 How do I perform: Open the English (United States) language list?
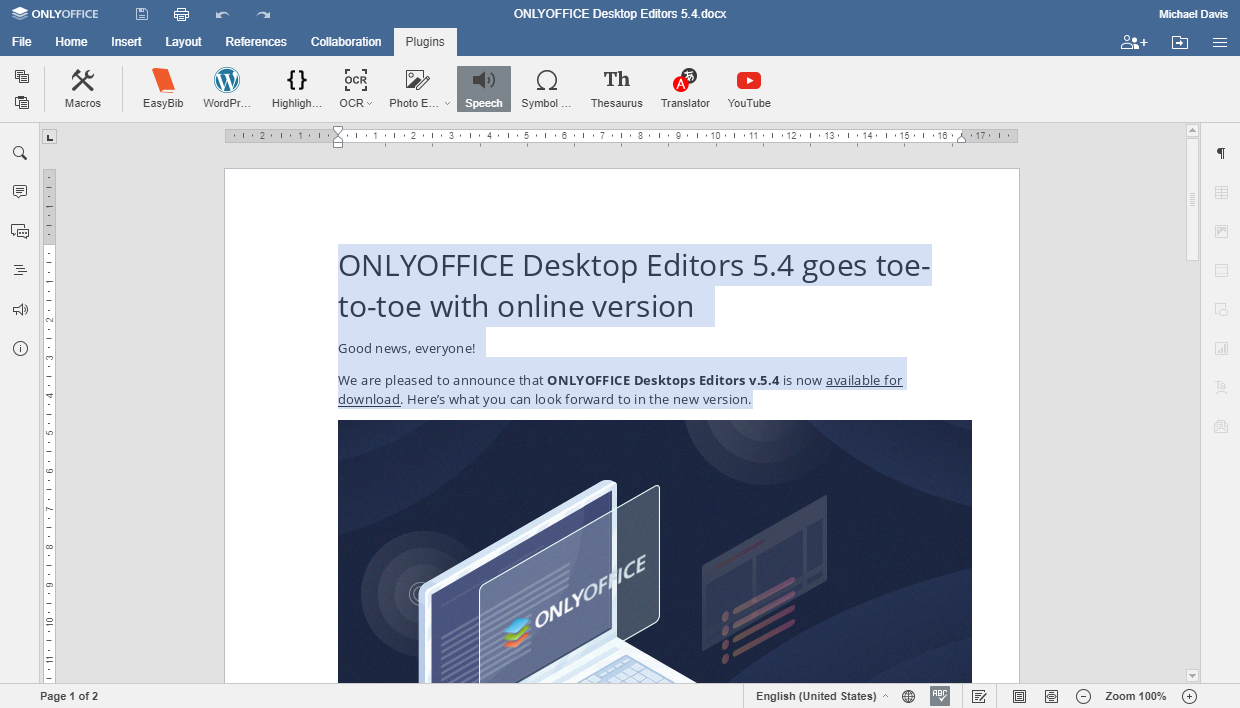click(822, 696)
